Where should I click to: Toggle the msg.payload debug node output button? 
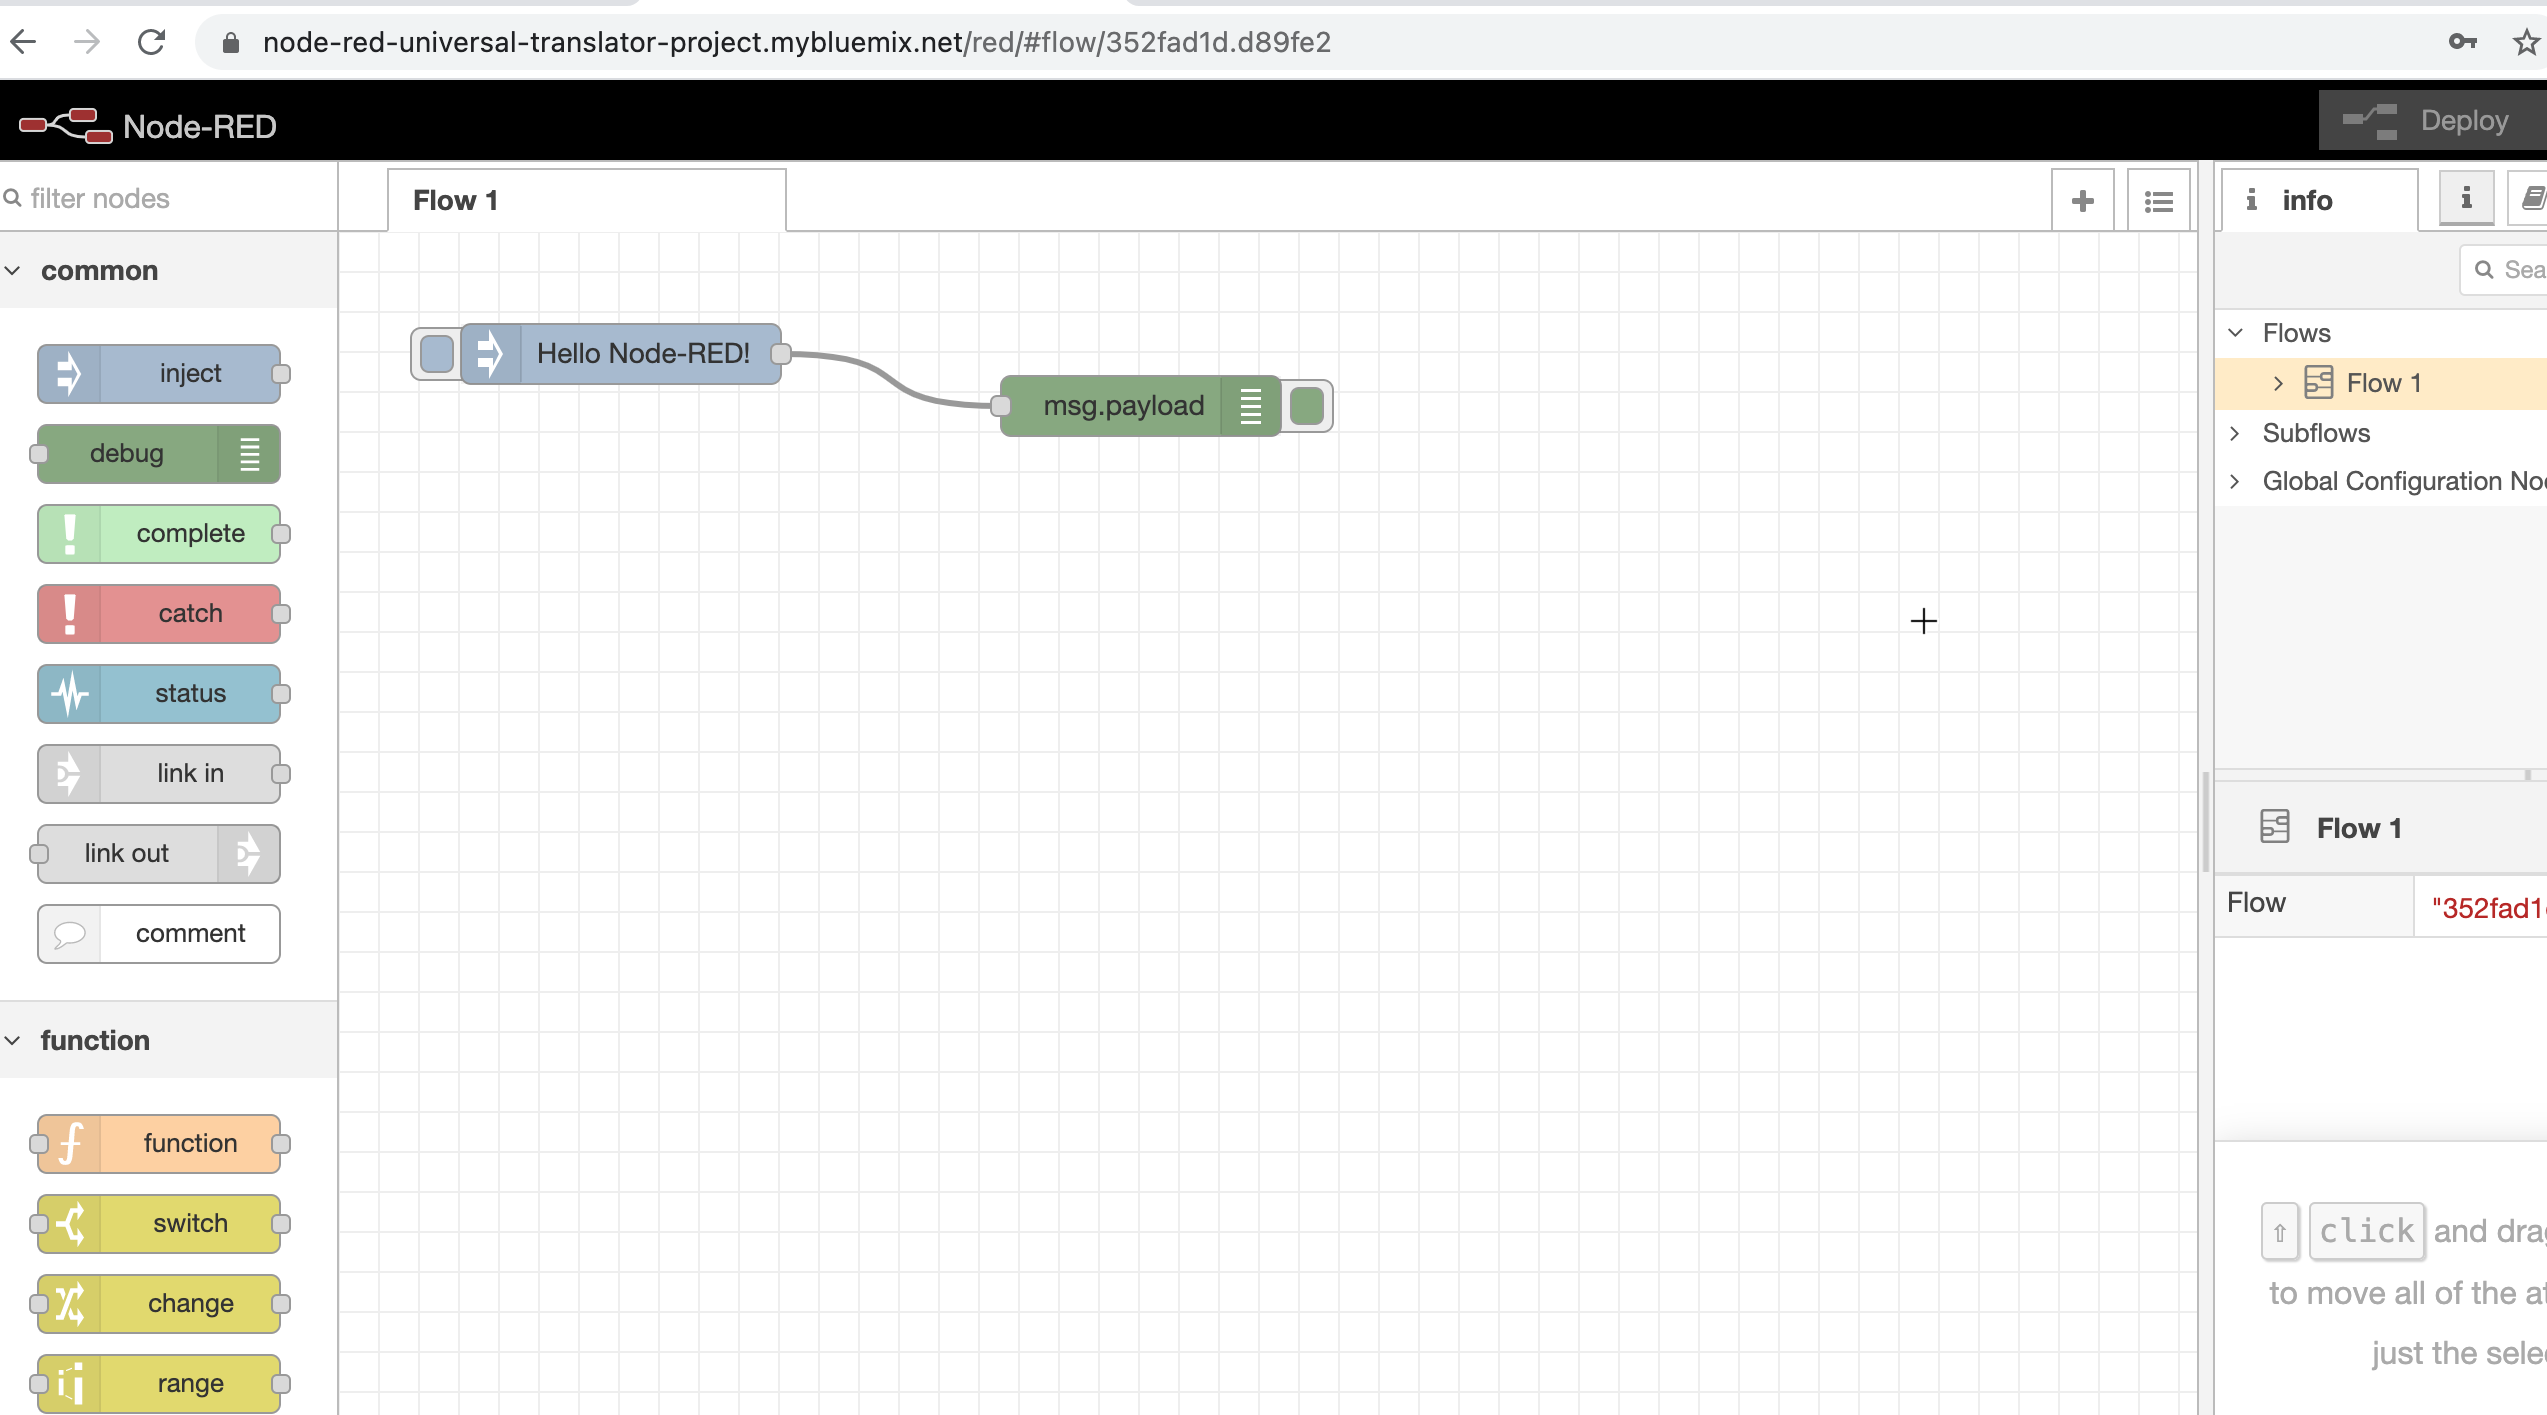pyautogui.click(x=1307, y=406)
